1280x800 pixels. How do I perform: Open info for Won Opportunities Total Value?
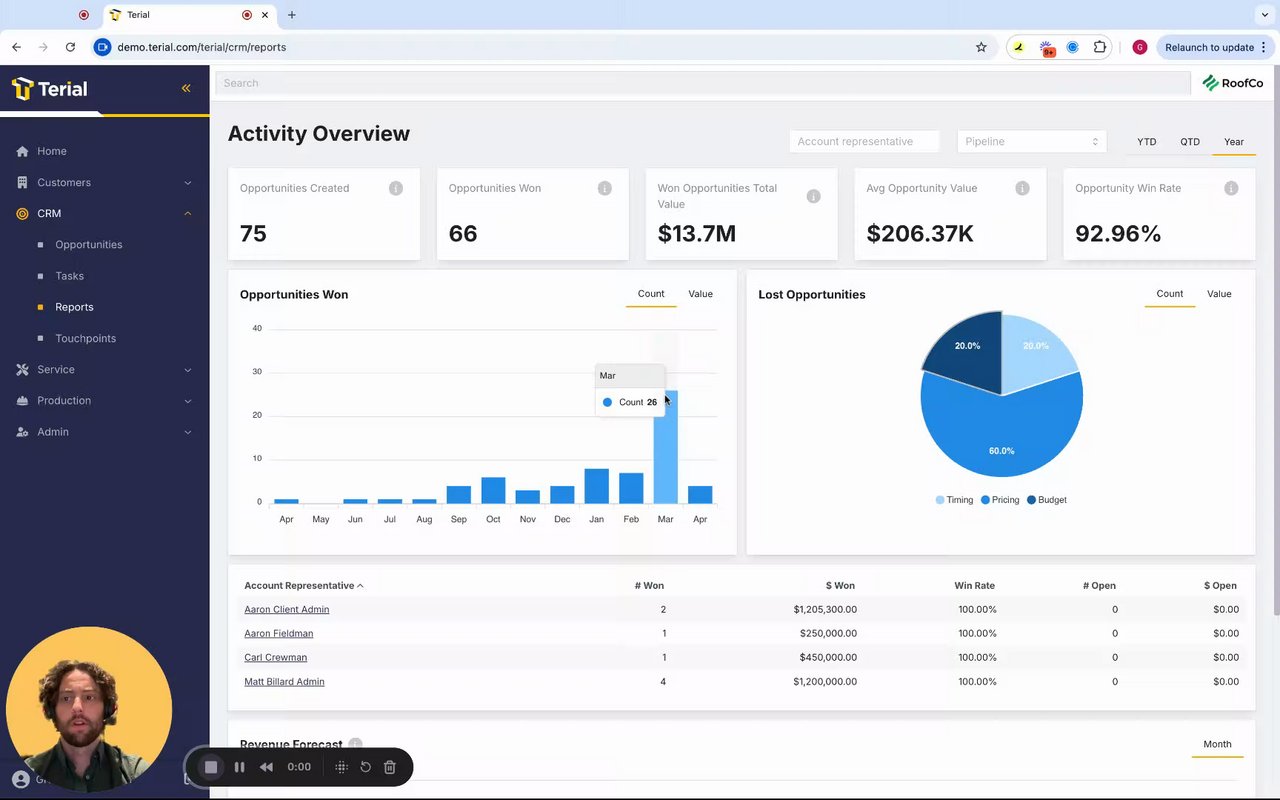click(813, 196)
